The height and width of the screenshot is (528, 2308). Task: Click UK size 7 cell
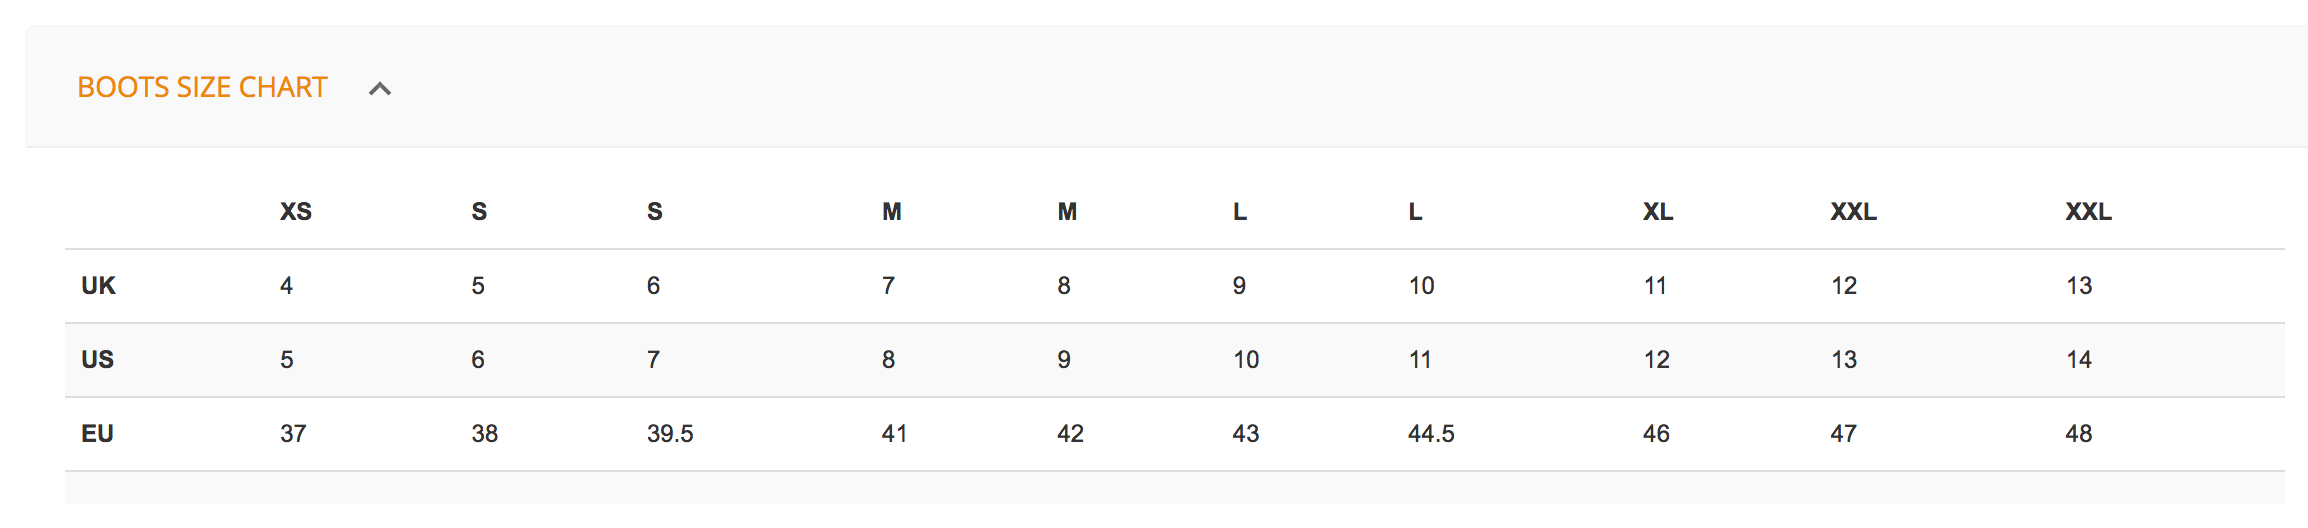point(888,286)
